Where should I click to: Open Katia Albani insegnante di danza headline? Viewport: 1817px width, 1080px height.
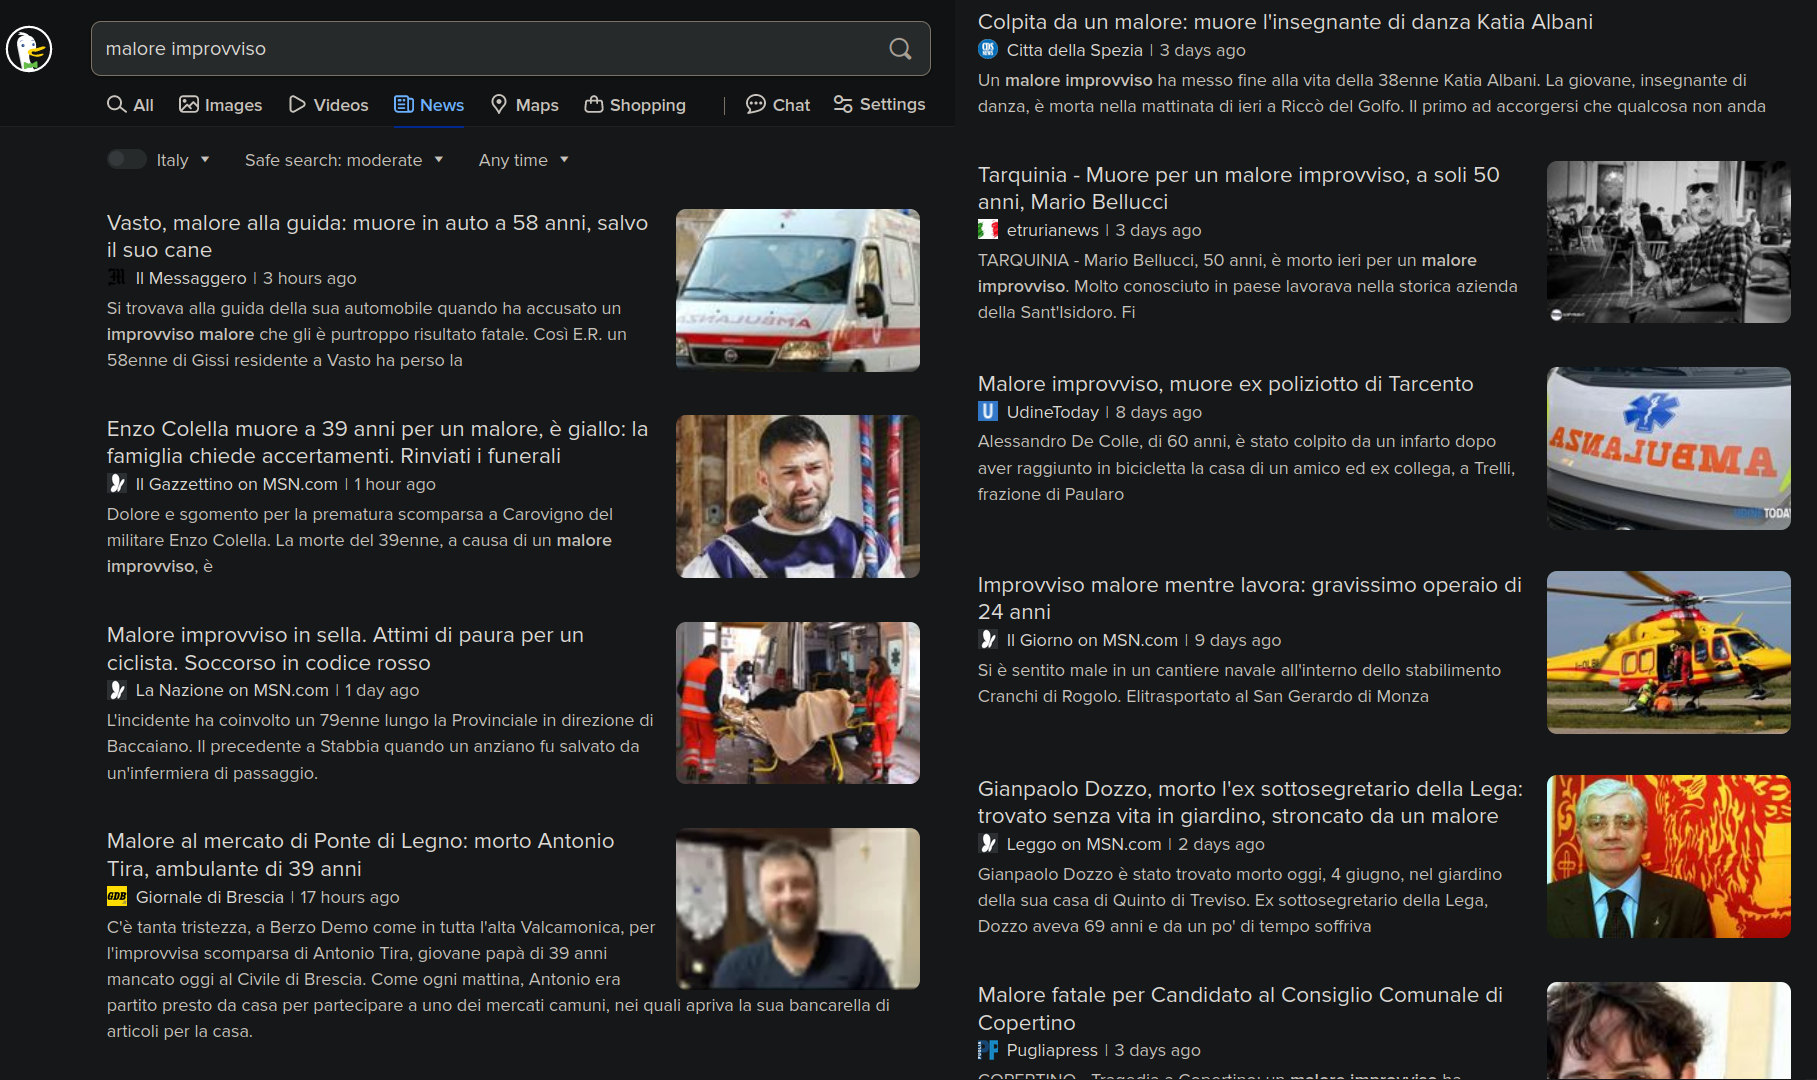pyautogui.click(x=1285, y=22)
